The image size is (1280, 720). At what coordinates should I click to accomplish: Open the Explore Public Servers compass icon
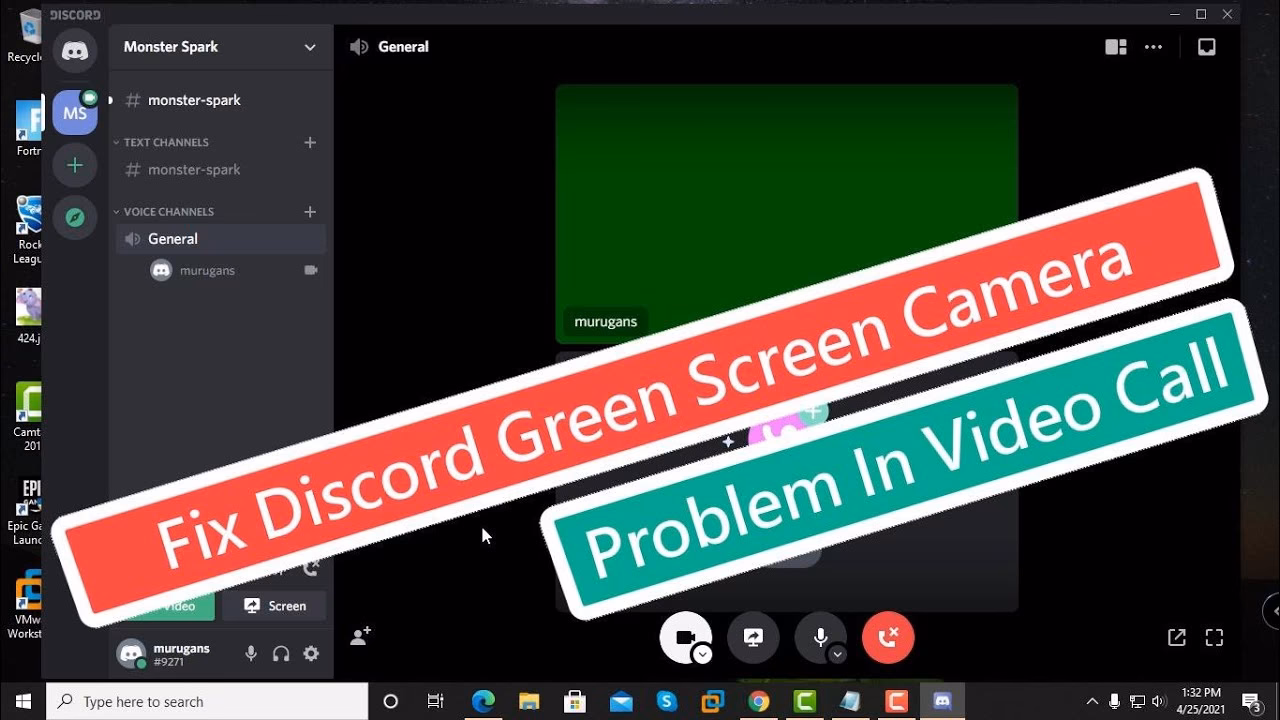pos(74,217)
